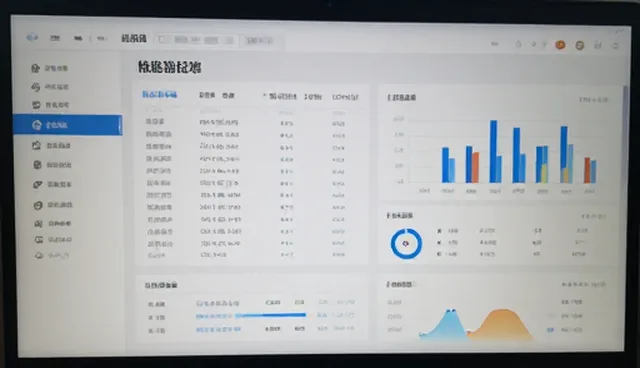Click the blue cloud logo in the header
This screenshot has height=368, width=640.
click(32, 38)
